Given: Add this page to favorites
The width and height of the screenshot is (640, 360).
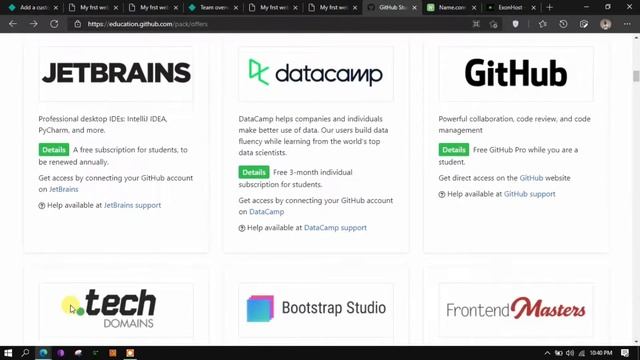Looking at the screenshot, I should (x=493, y=24).
